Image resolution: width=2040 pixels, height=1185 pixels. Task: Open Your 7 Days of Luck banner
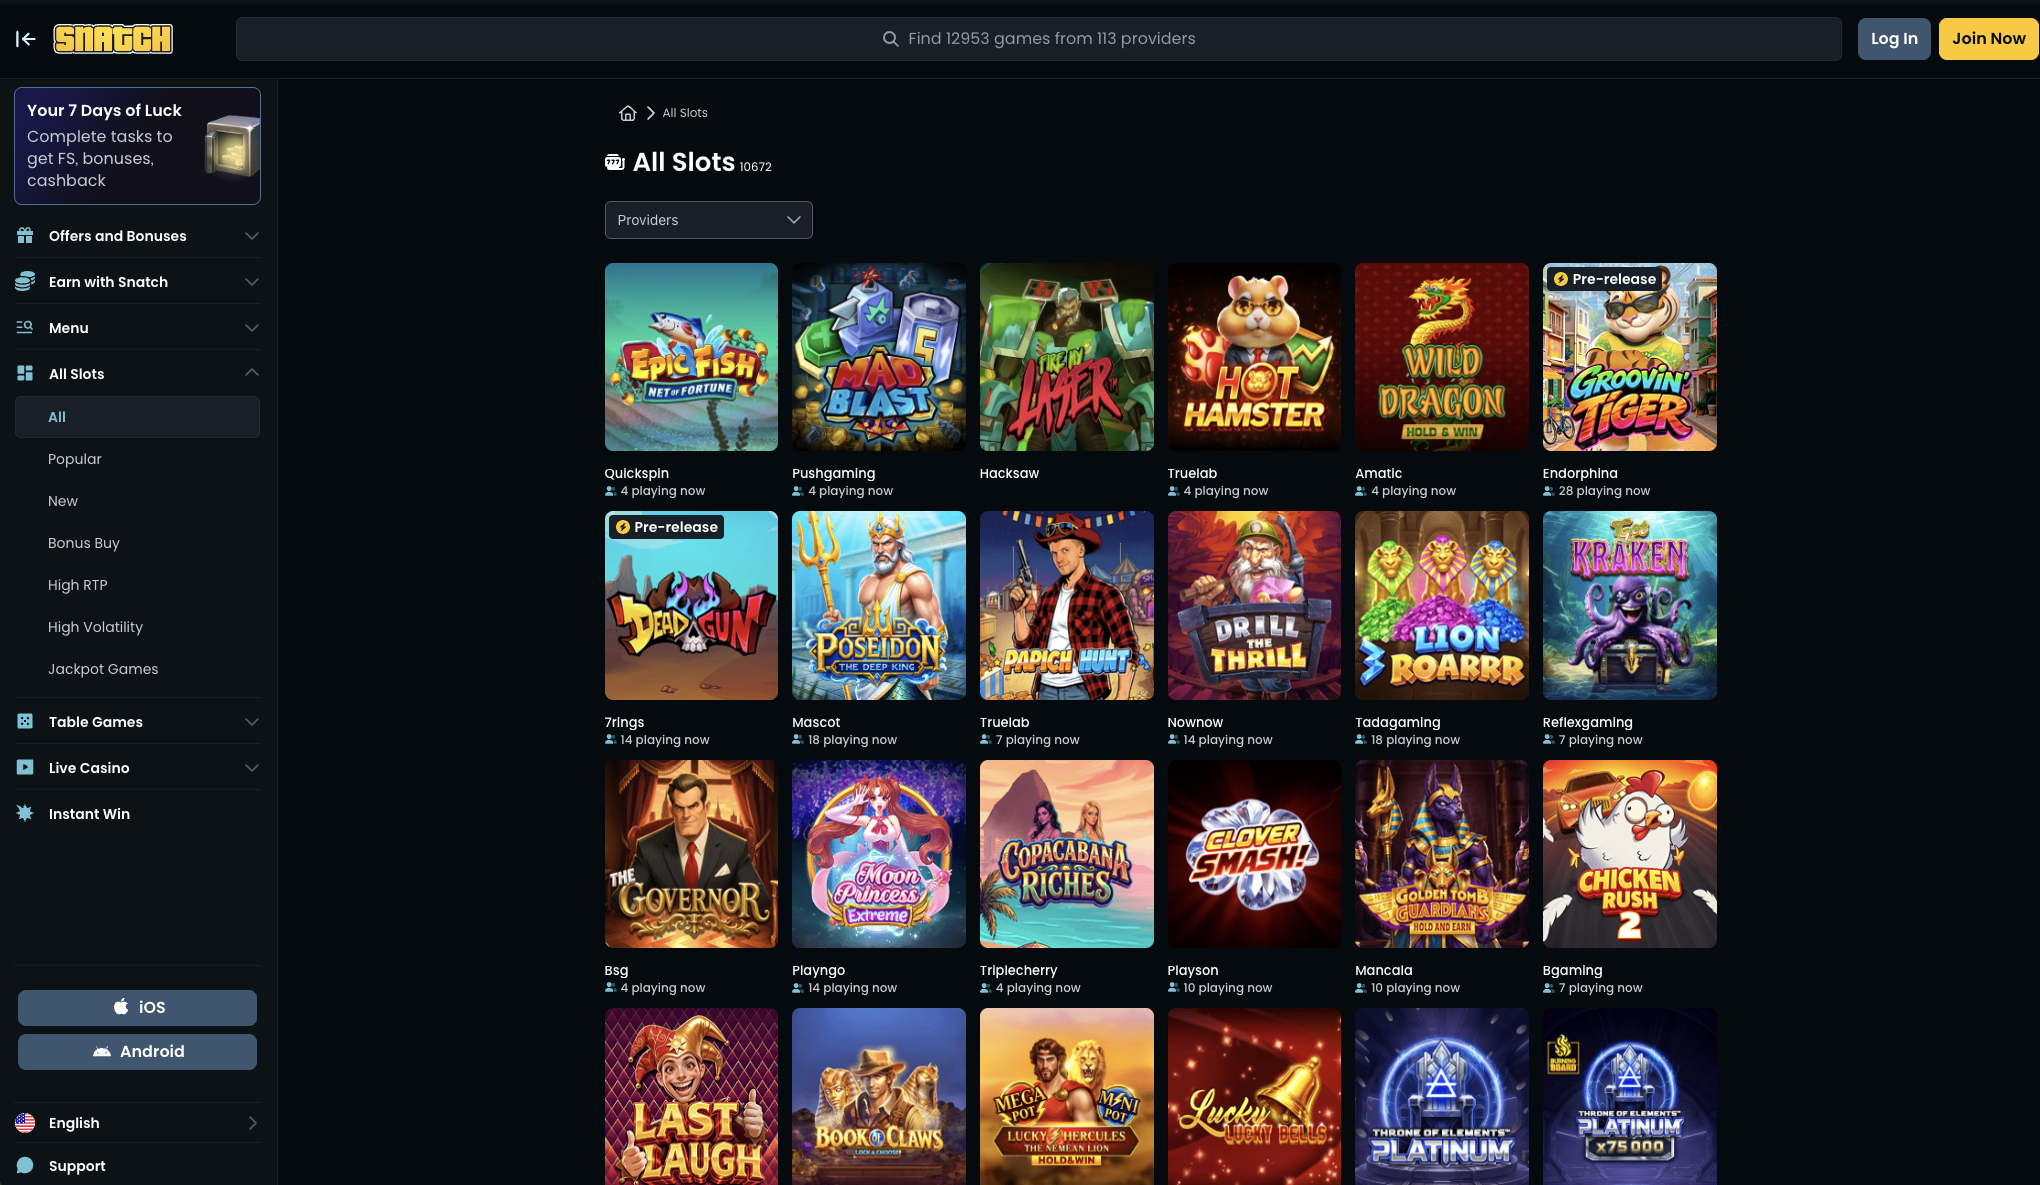click(x=137, y=146)
